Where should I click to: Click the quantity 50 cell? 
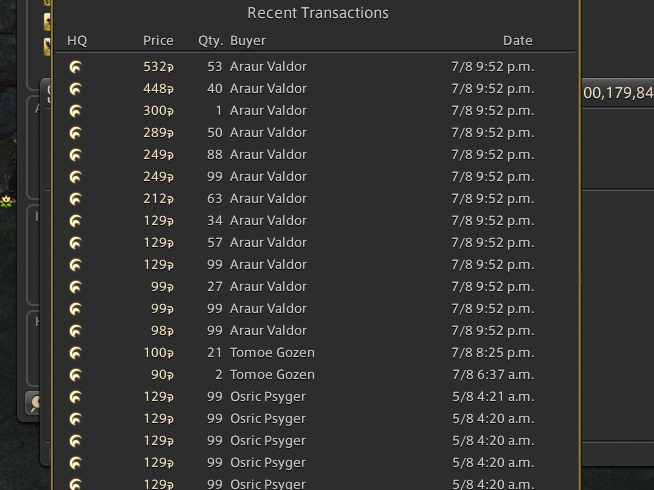(215, 133)
